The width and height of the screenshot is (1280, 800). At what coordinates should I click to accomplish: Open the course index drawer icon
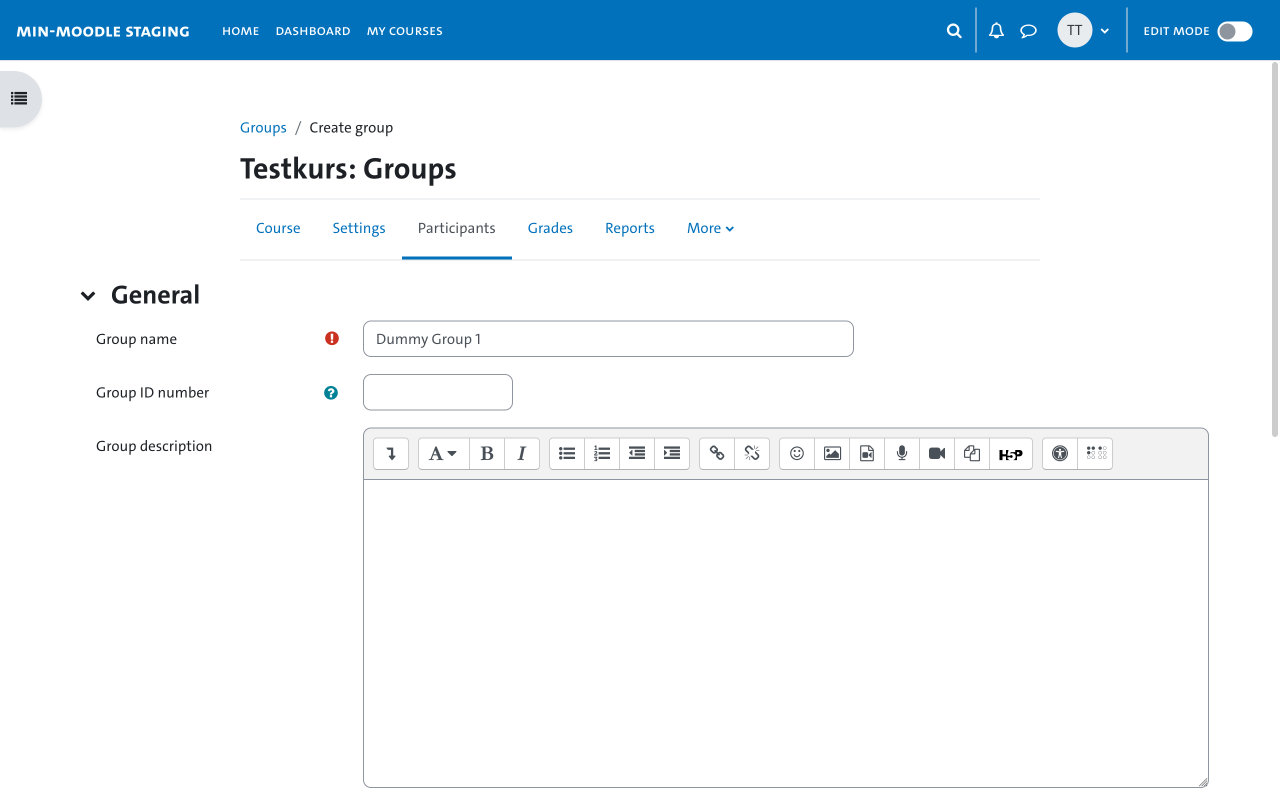click(x=18, y=99)
